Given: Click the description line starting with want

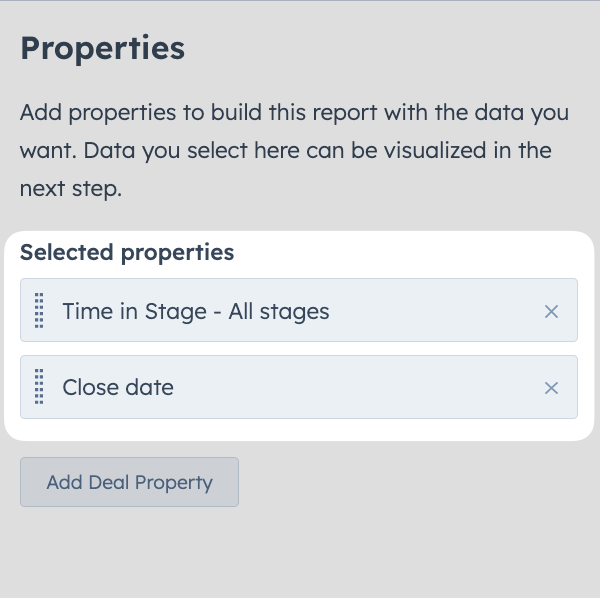Looking at the screenshot, I should (x=285, y=150).
